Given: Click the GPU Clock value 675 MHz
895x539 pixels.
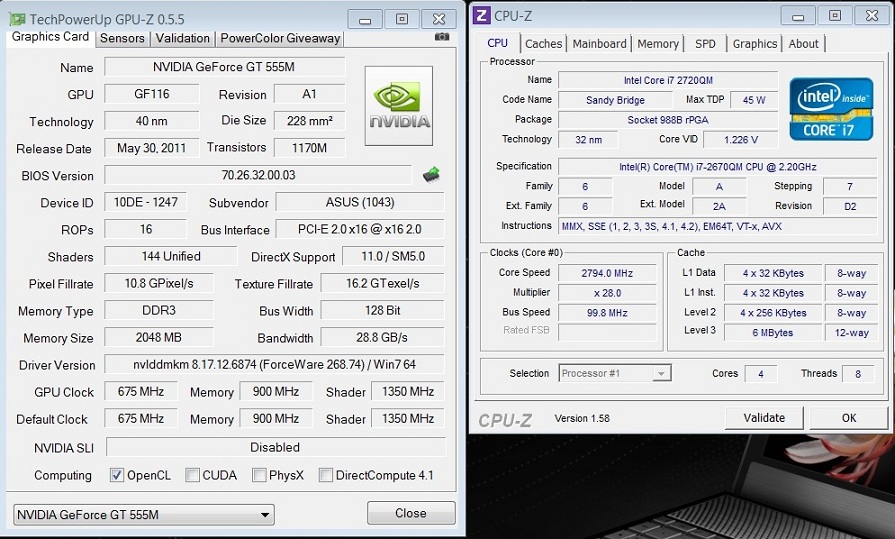Looking at the screenshot, I should click(x=140, y=392).
